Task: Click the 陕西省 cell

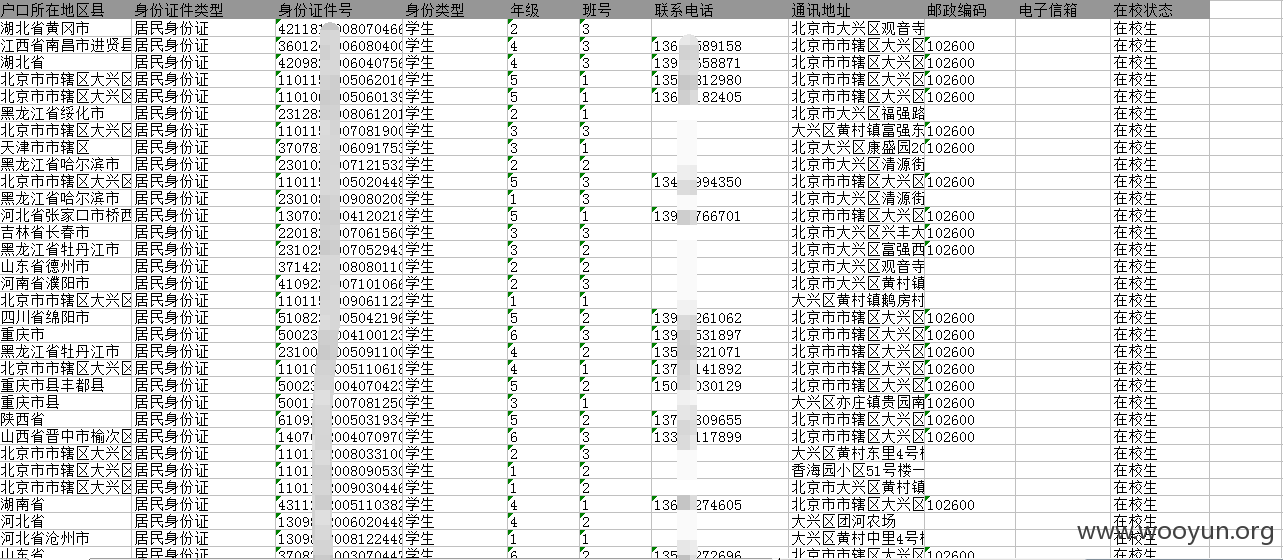Action: (x=66, y=420)
